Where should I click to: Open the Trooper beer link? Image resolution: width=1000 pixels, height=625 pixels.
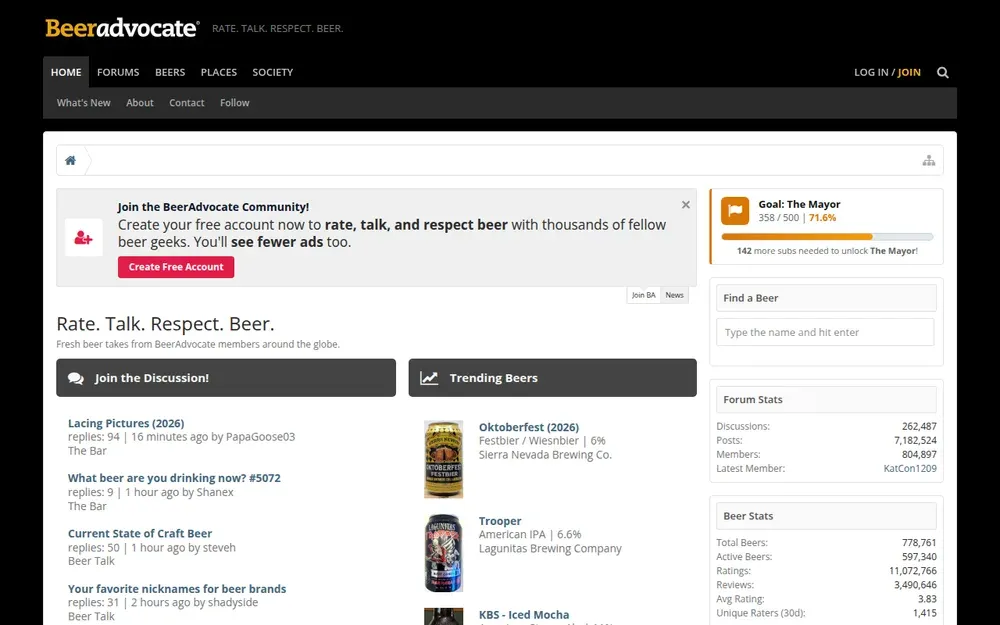click(x=500, y=521)
